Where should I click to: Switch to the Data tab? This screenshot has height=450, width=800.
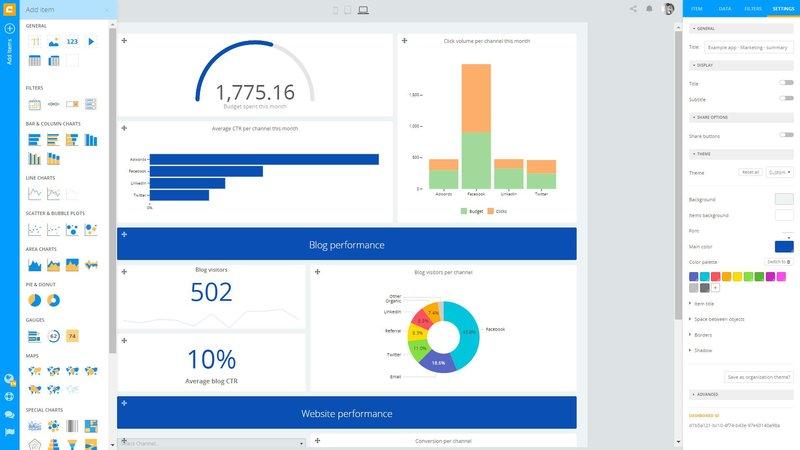click(x=725, y=8)
